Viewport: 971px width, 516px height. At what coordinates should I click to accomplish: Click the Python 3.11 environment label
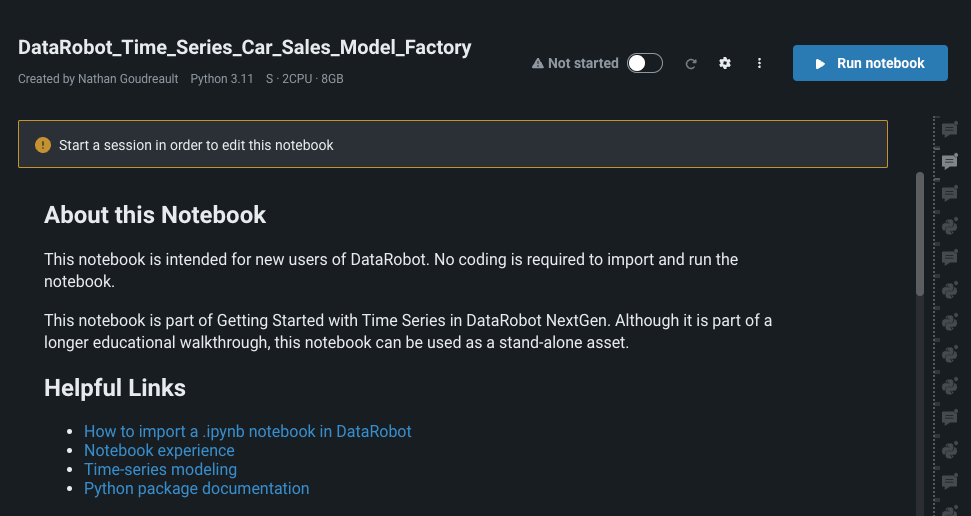point(222,78)
